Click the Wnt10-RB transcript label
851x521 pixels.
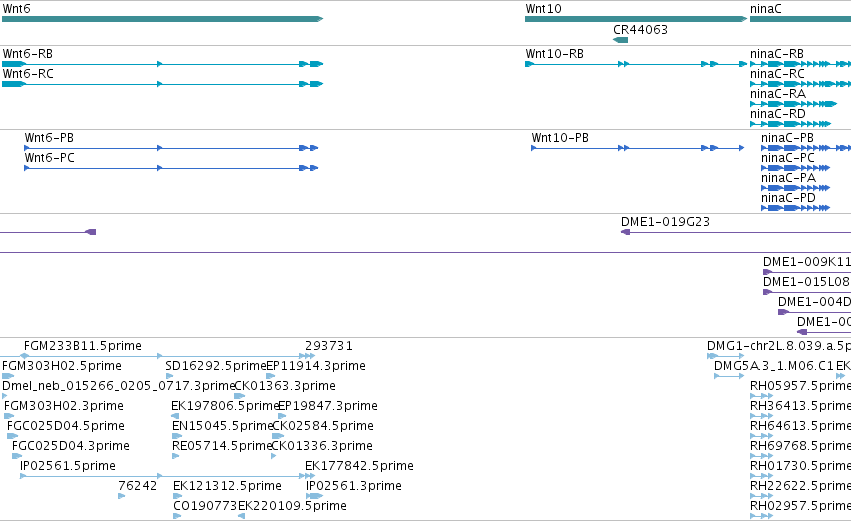(555, 54)
